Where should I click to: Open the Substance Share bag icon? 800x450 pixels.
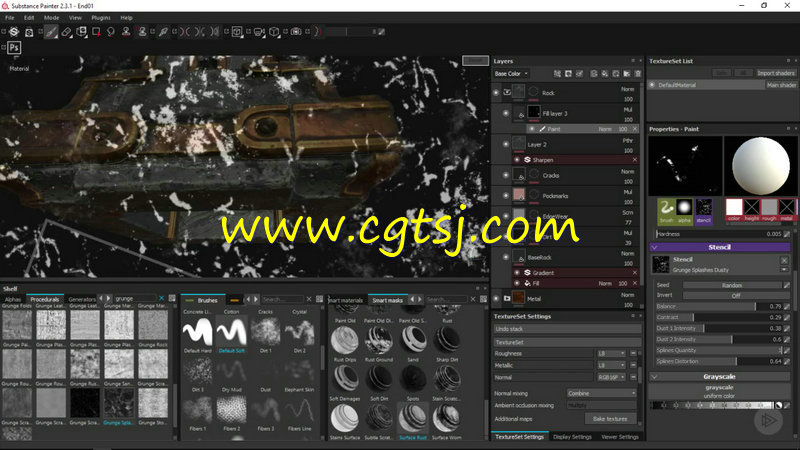click(x=29, y=32)
